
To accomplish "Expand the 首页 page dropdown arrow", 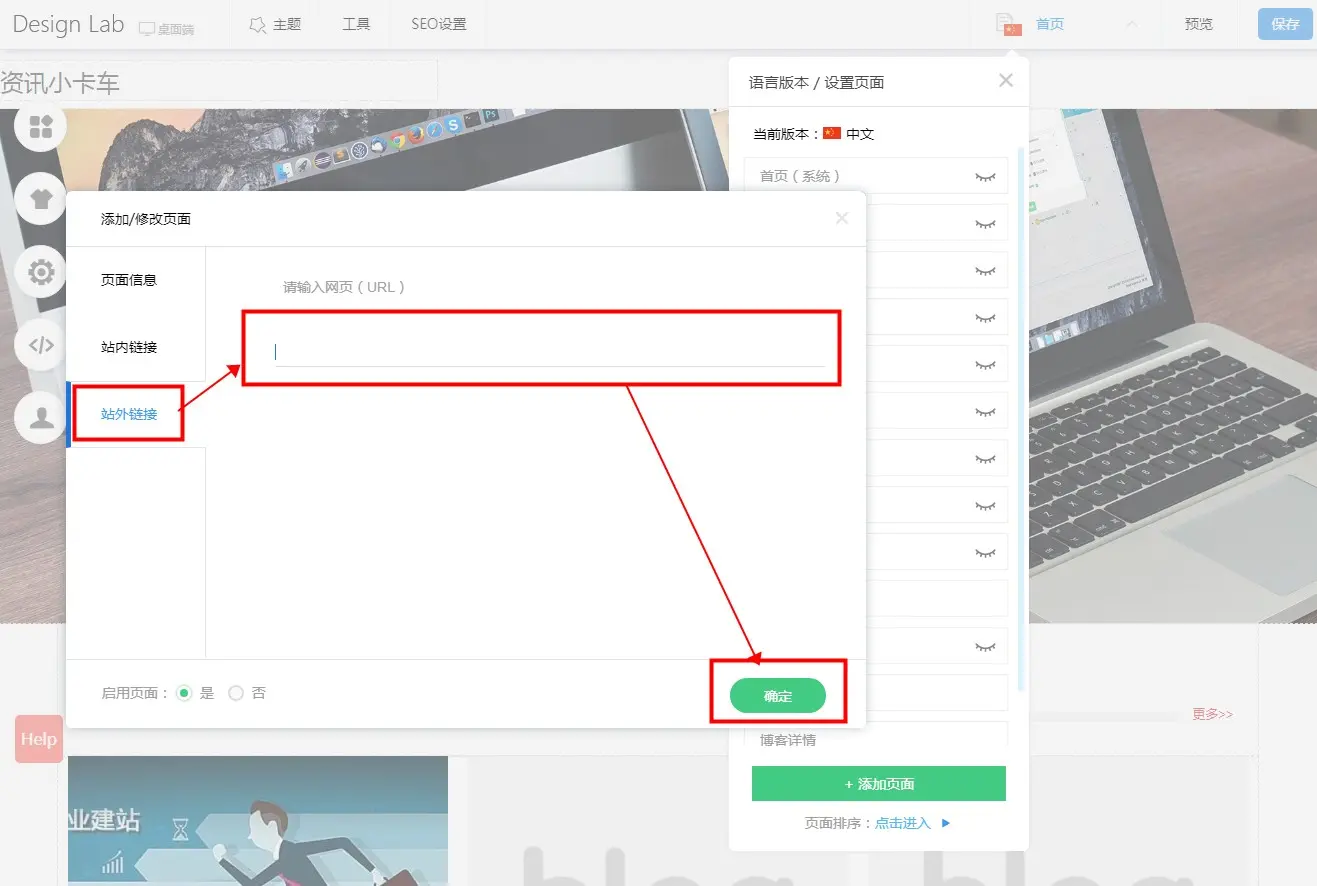I will (x=1131, y=25).
